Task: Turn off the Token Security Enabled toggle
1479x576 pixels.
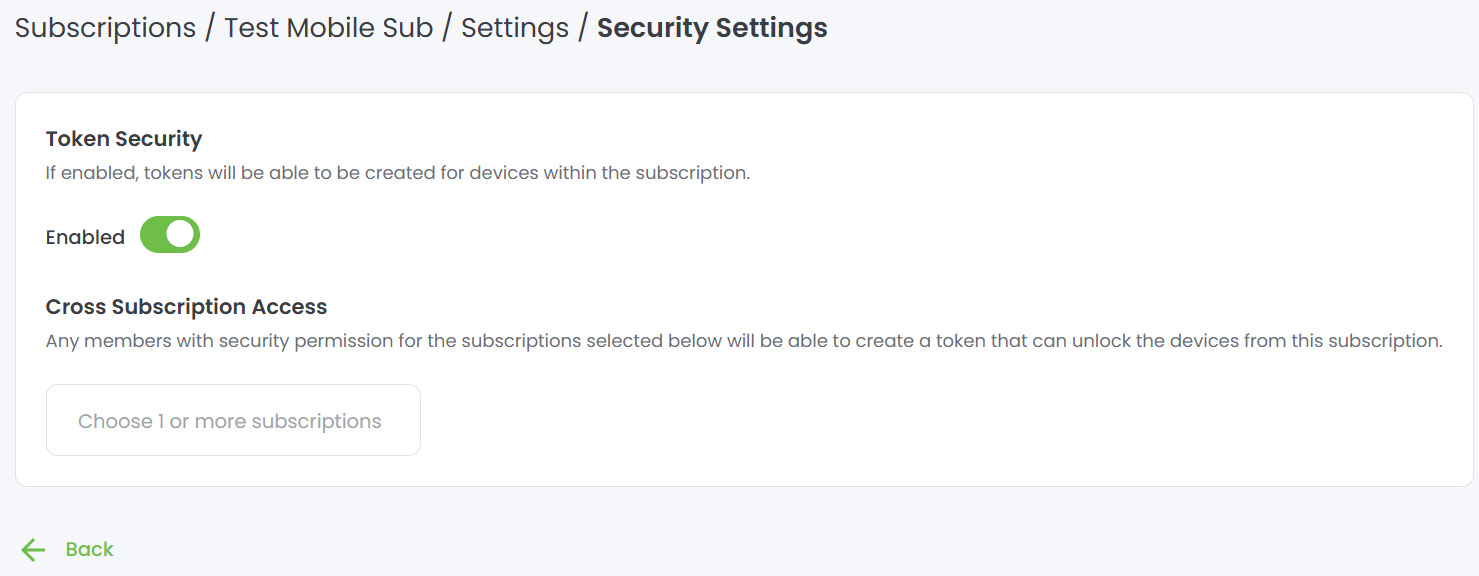Action: point(170,236)
